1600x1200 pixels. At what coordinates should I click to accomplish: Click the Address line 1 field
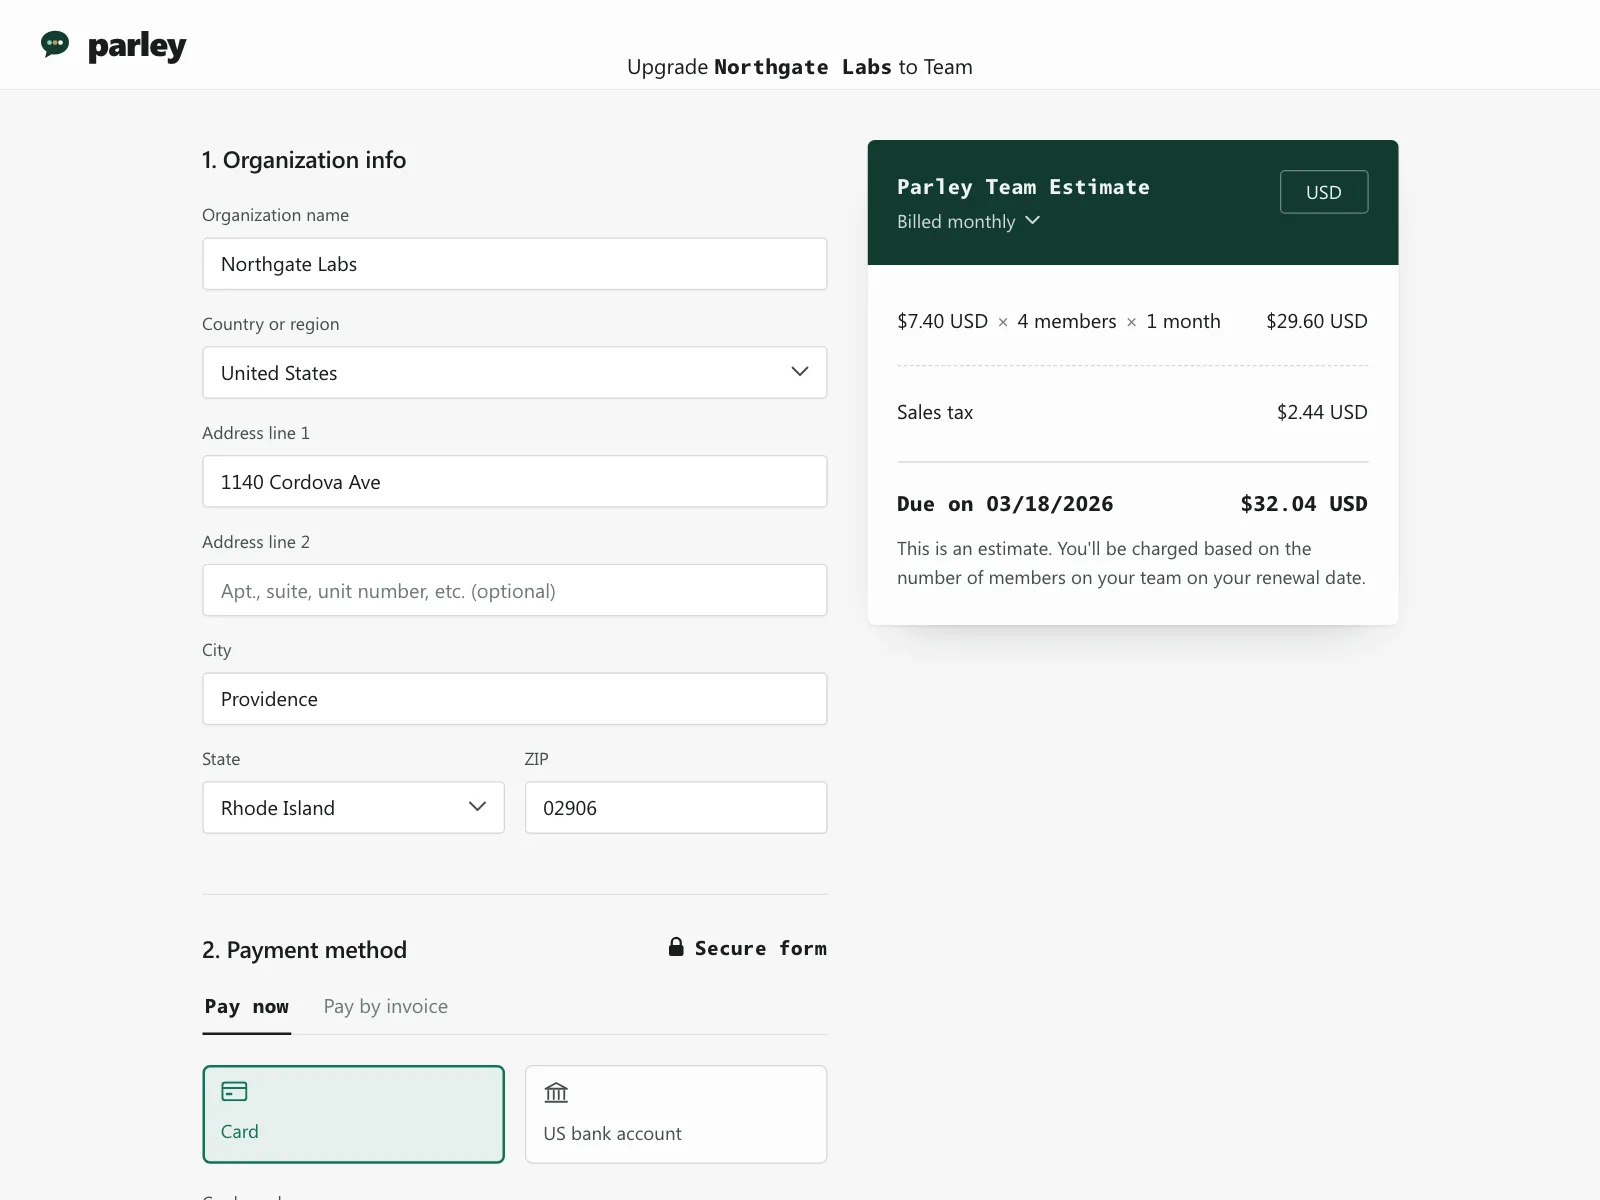[x=515, y=482]
